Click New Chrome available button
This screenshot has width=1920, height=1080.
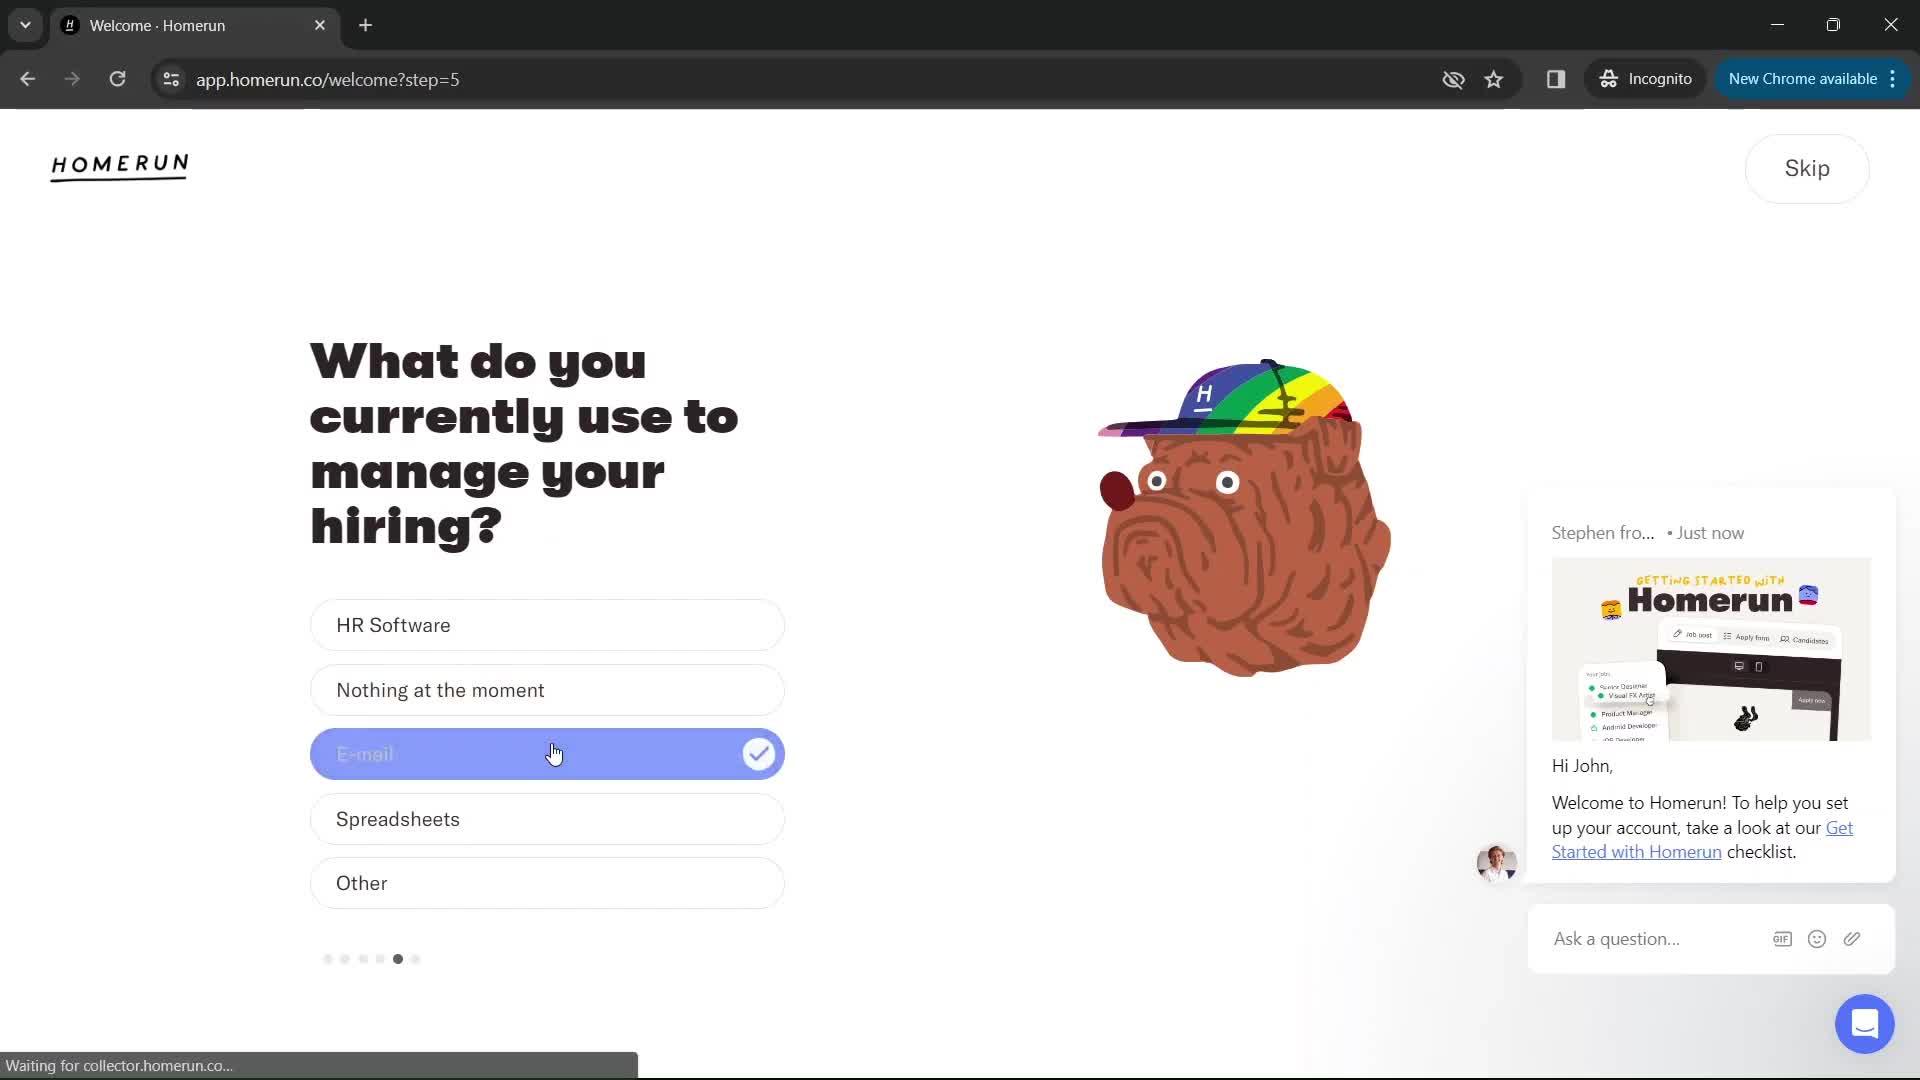coord(1802,79)
